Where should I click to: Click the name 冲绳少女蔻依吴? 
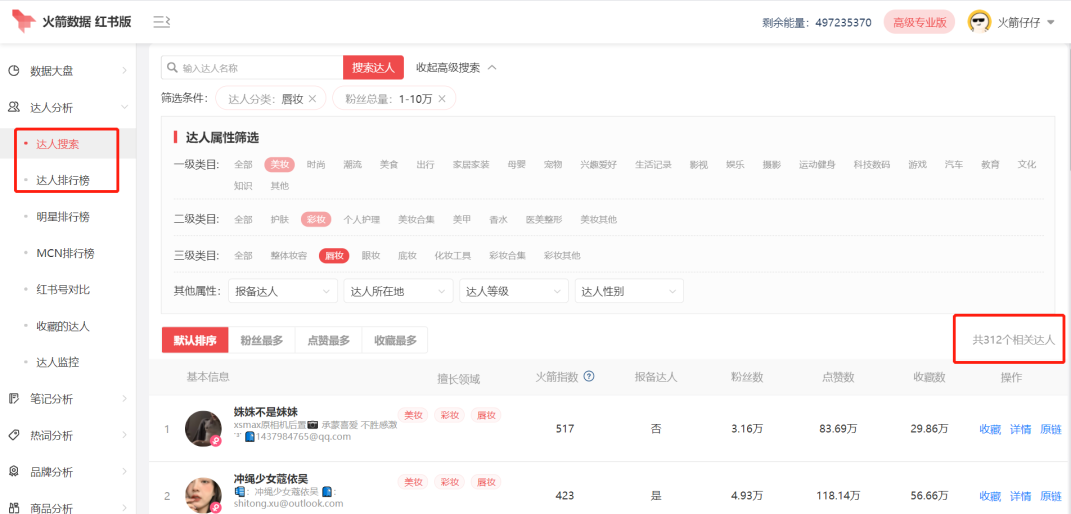(x=270, y=479)
